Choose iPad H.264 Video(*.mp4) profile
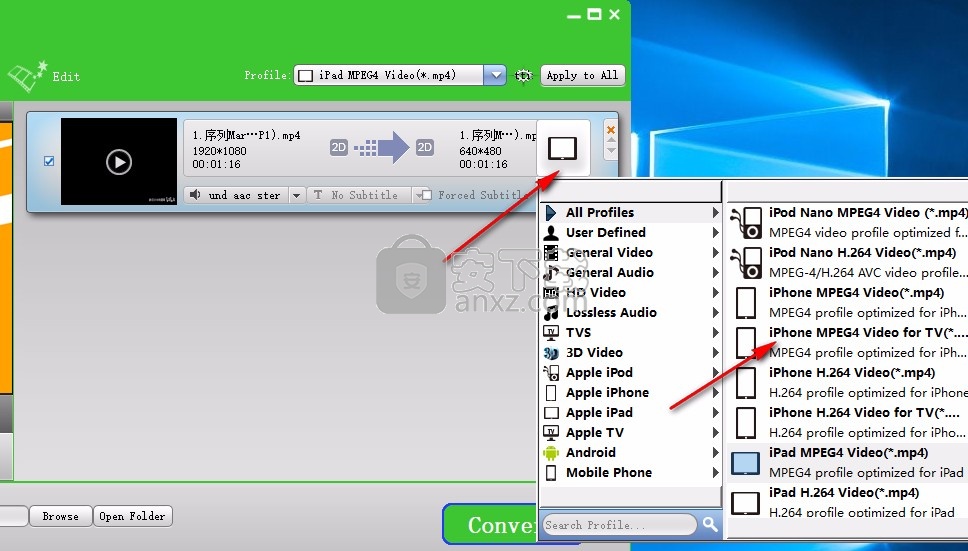This screenshot has height=551, width=968. point(847,502)
